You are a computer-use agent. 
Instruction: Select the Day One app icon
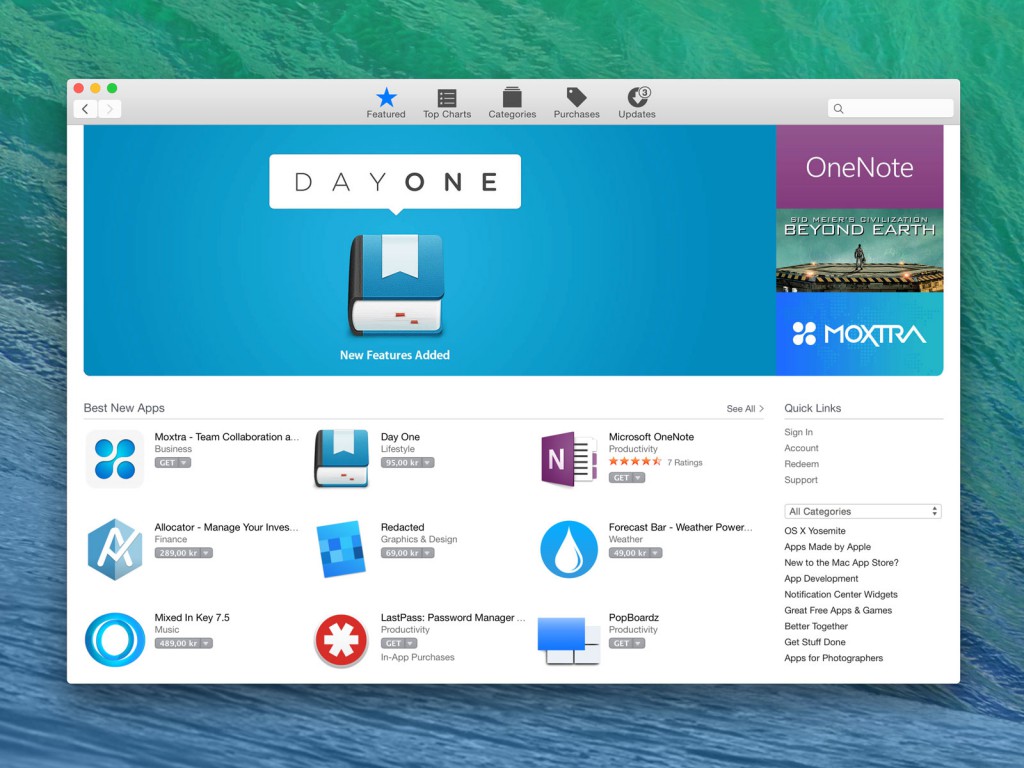pos(341,458)
